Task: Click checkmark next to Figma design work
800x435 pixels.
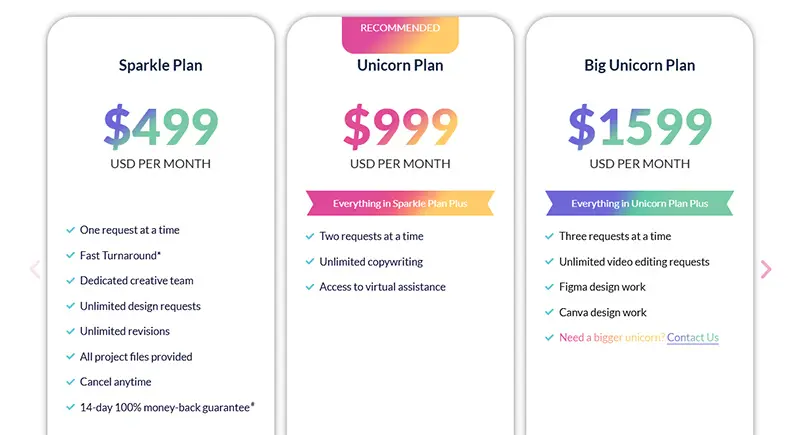Action: pyautogui.click(x=550, y=287)
